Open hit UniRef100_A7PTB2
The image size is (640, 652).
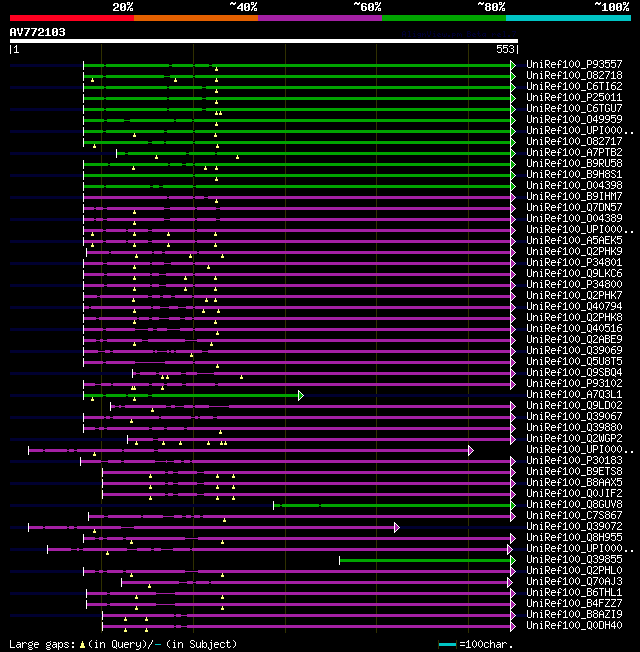pos(574,152)
